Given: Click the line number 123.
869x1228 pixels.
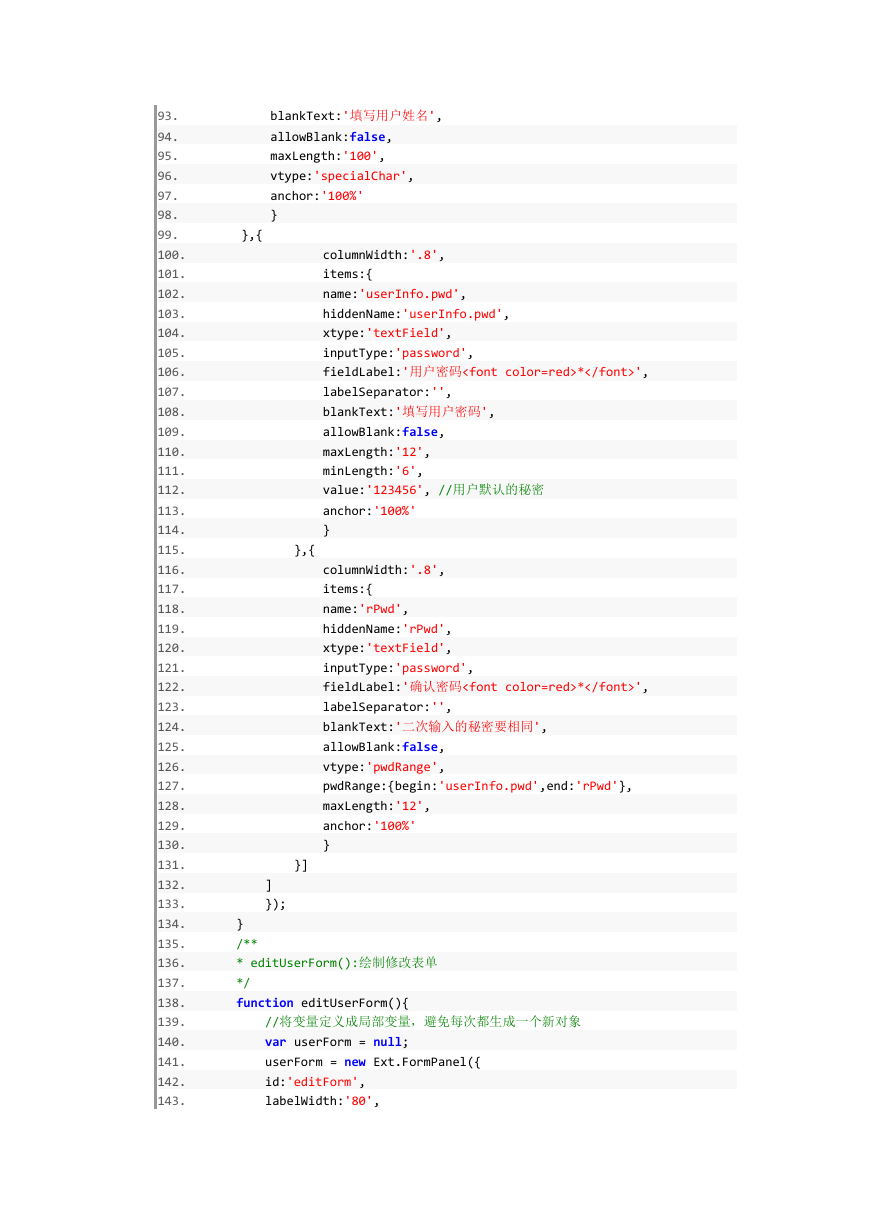Looking at the screenshot, I should (171, 707).
